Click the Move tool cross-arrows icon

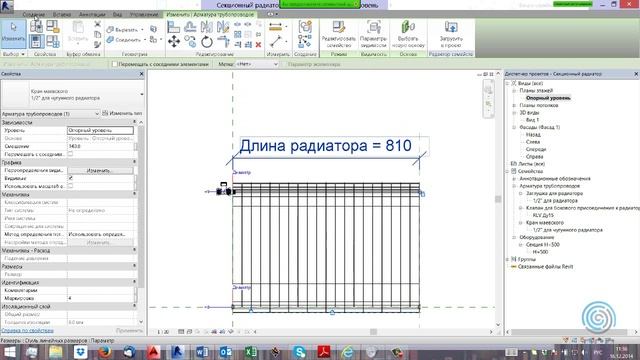pos(174,41)
